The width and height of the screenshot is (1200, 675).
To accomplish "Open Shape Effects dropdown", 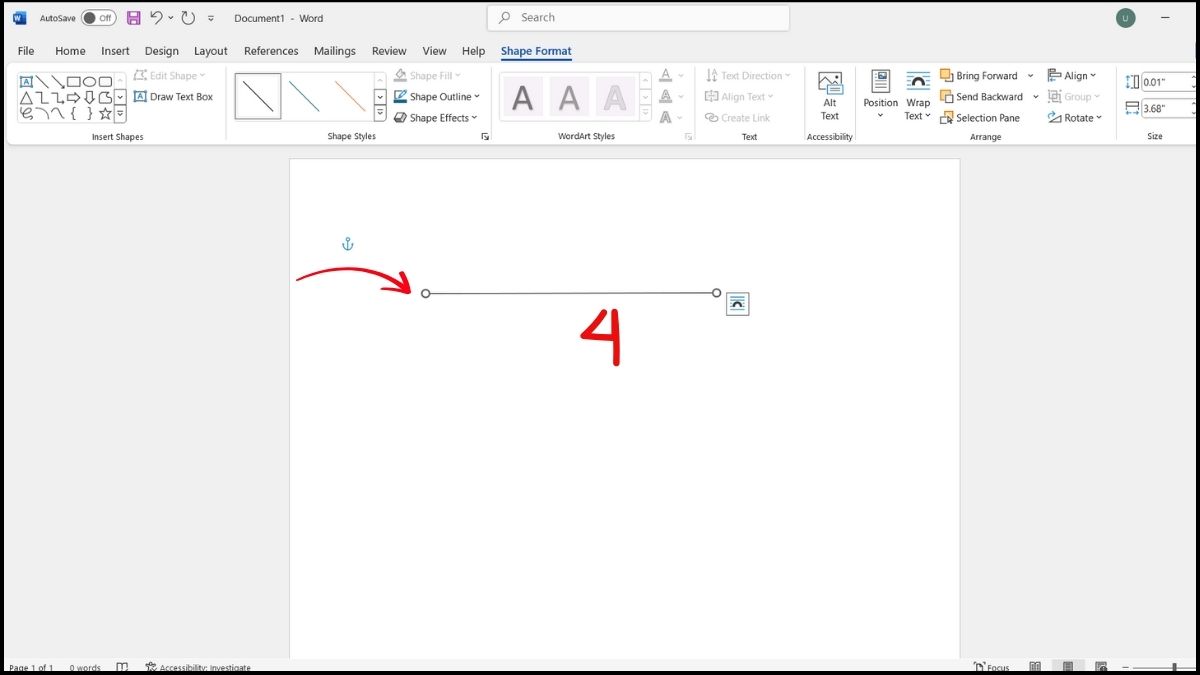I will coord(436,118).
